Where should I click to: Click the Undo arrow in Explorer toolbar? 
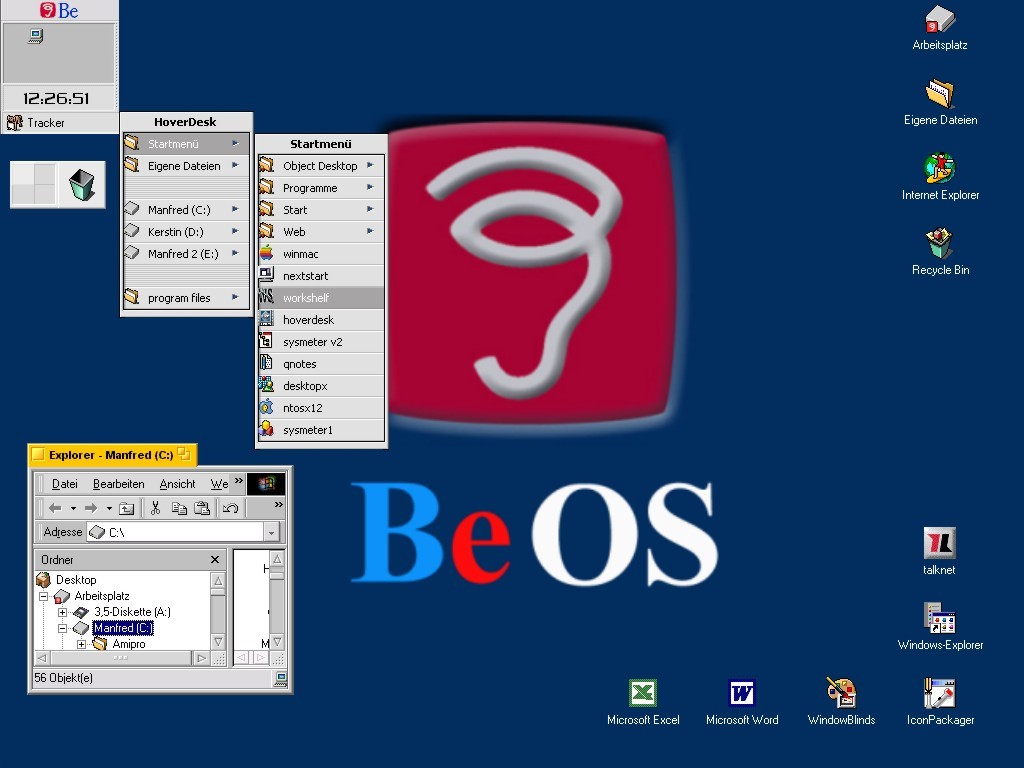[x=230, y=508]
